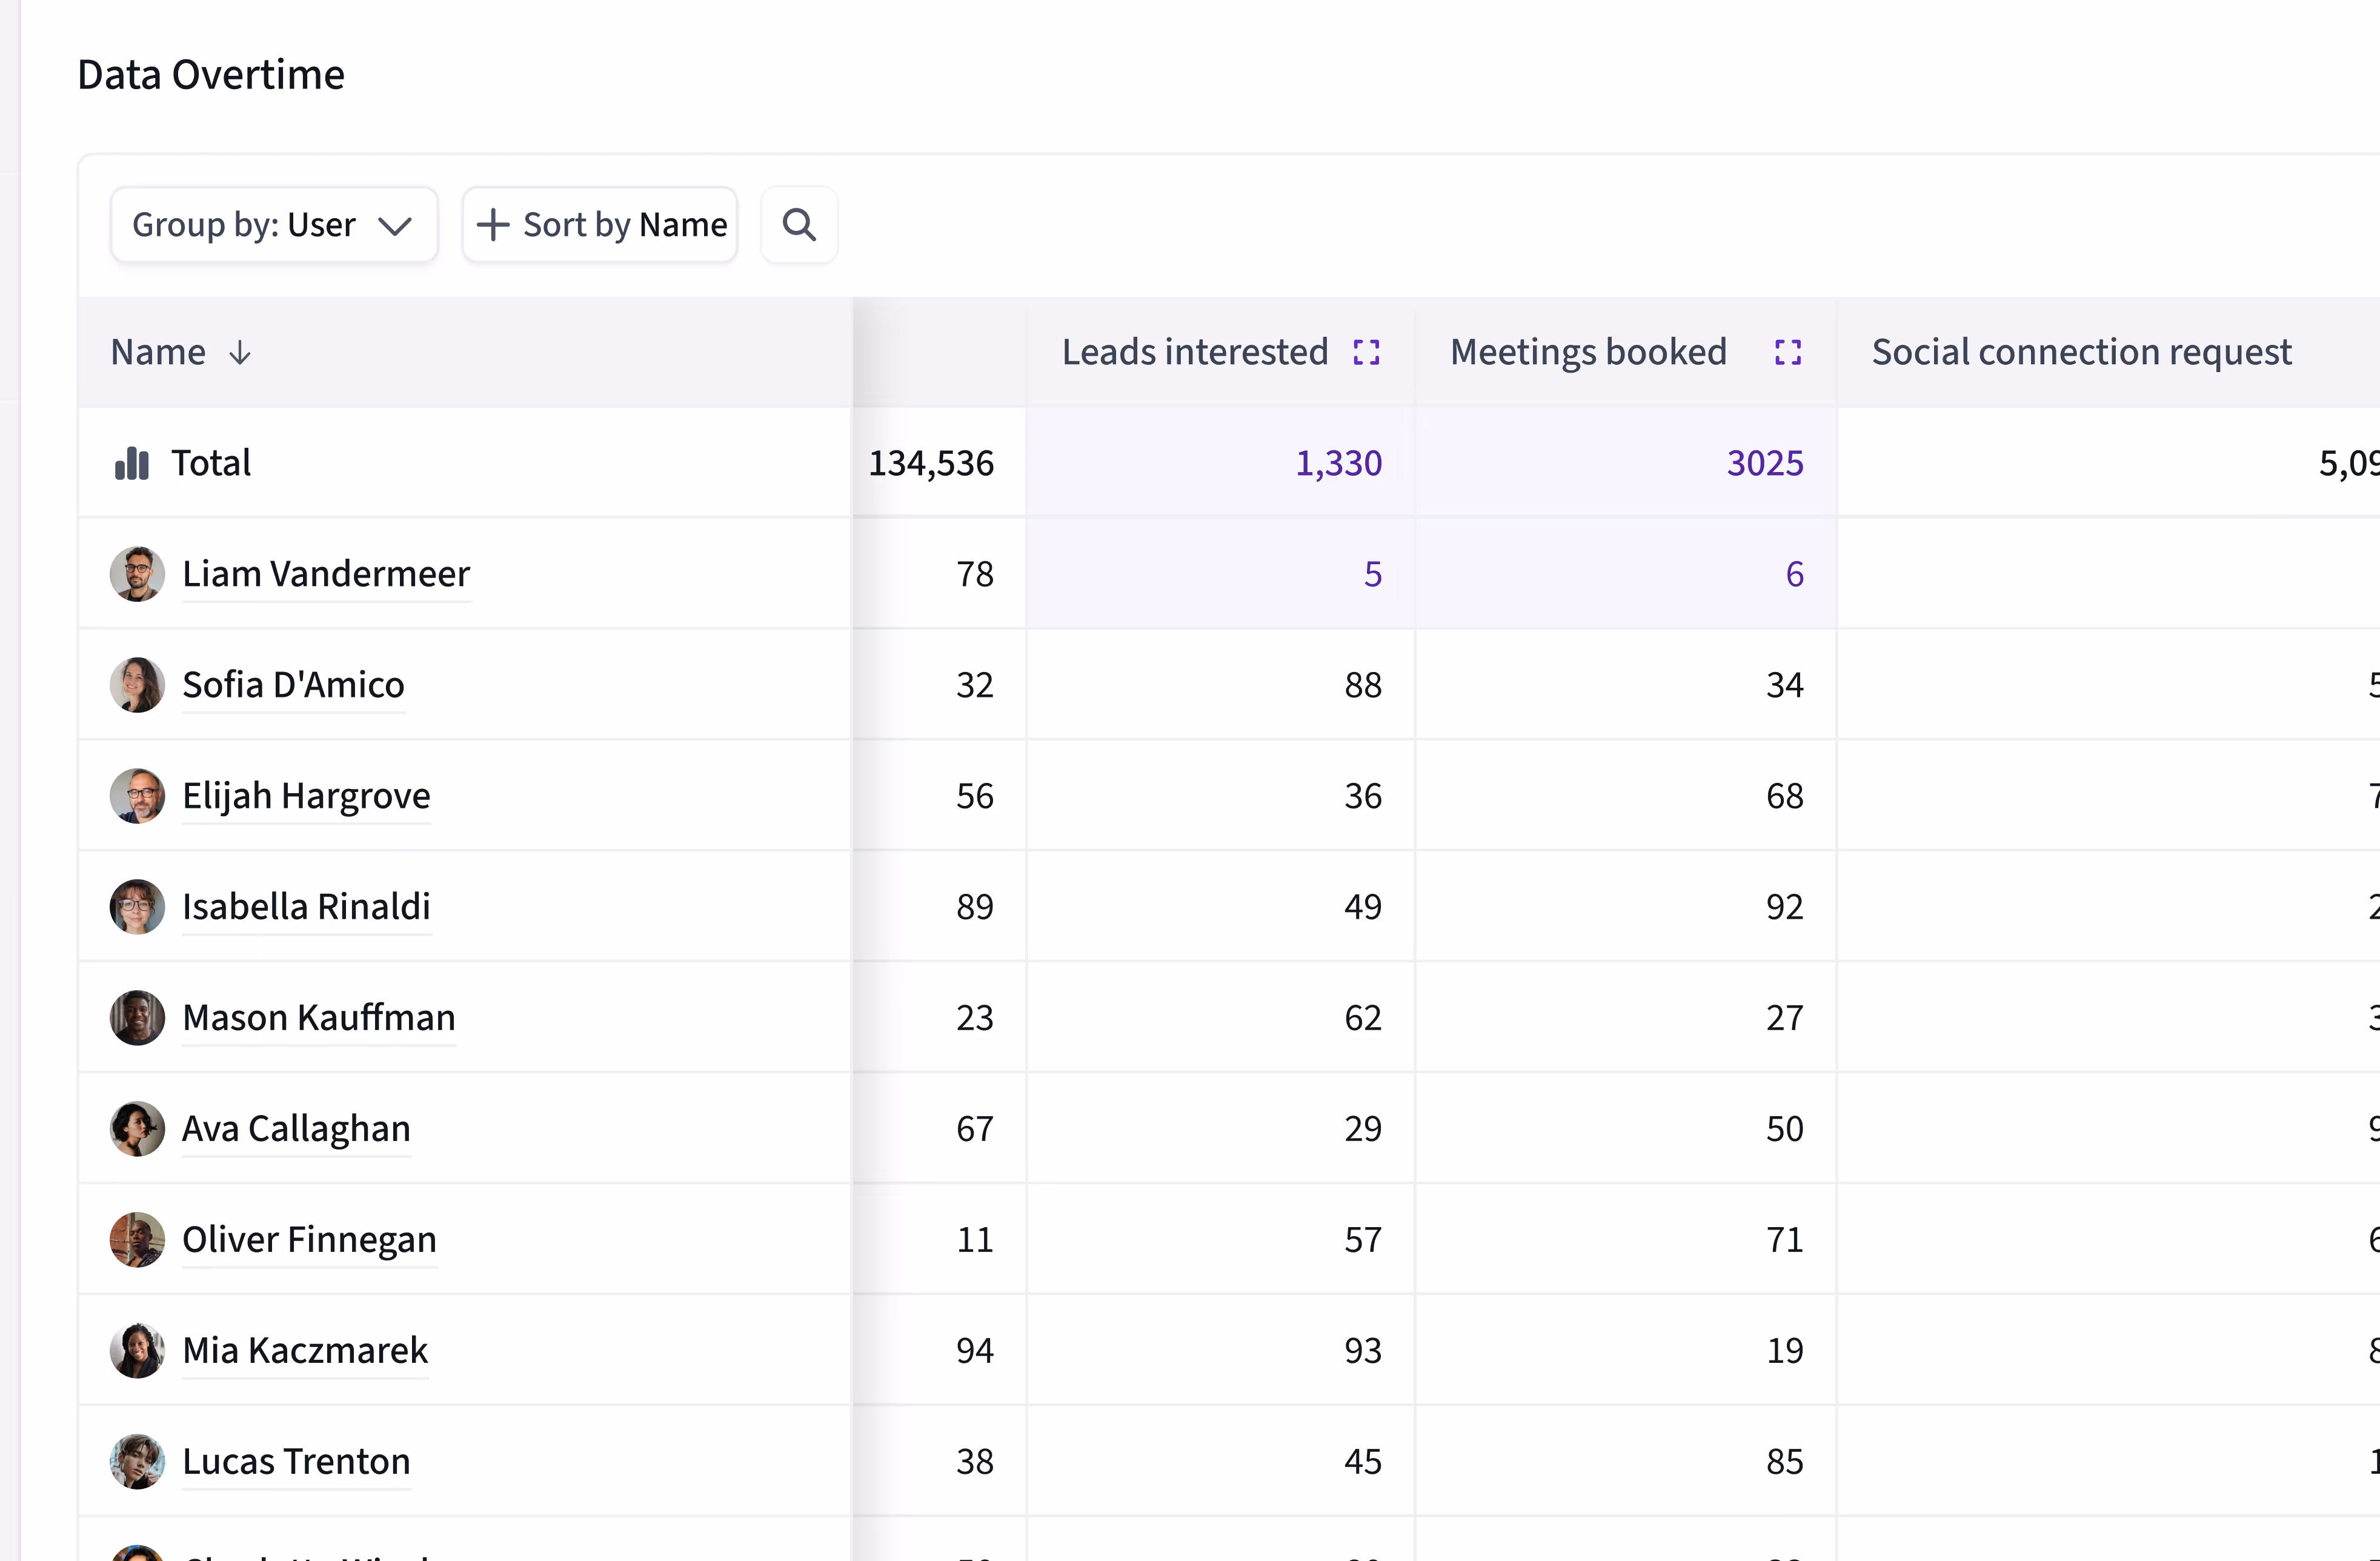Click Total Leads interested value 1,330
Viewport: 2380px width, 1561px height.
coord(1339,463)
